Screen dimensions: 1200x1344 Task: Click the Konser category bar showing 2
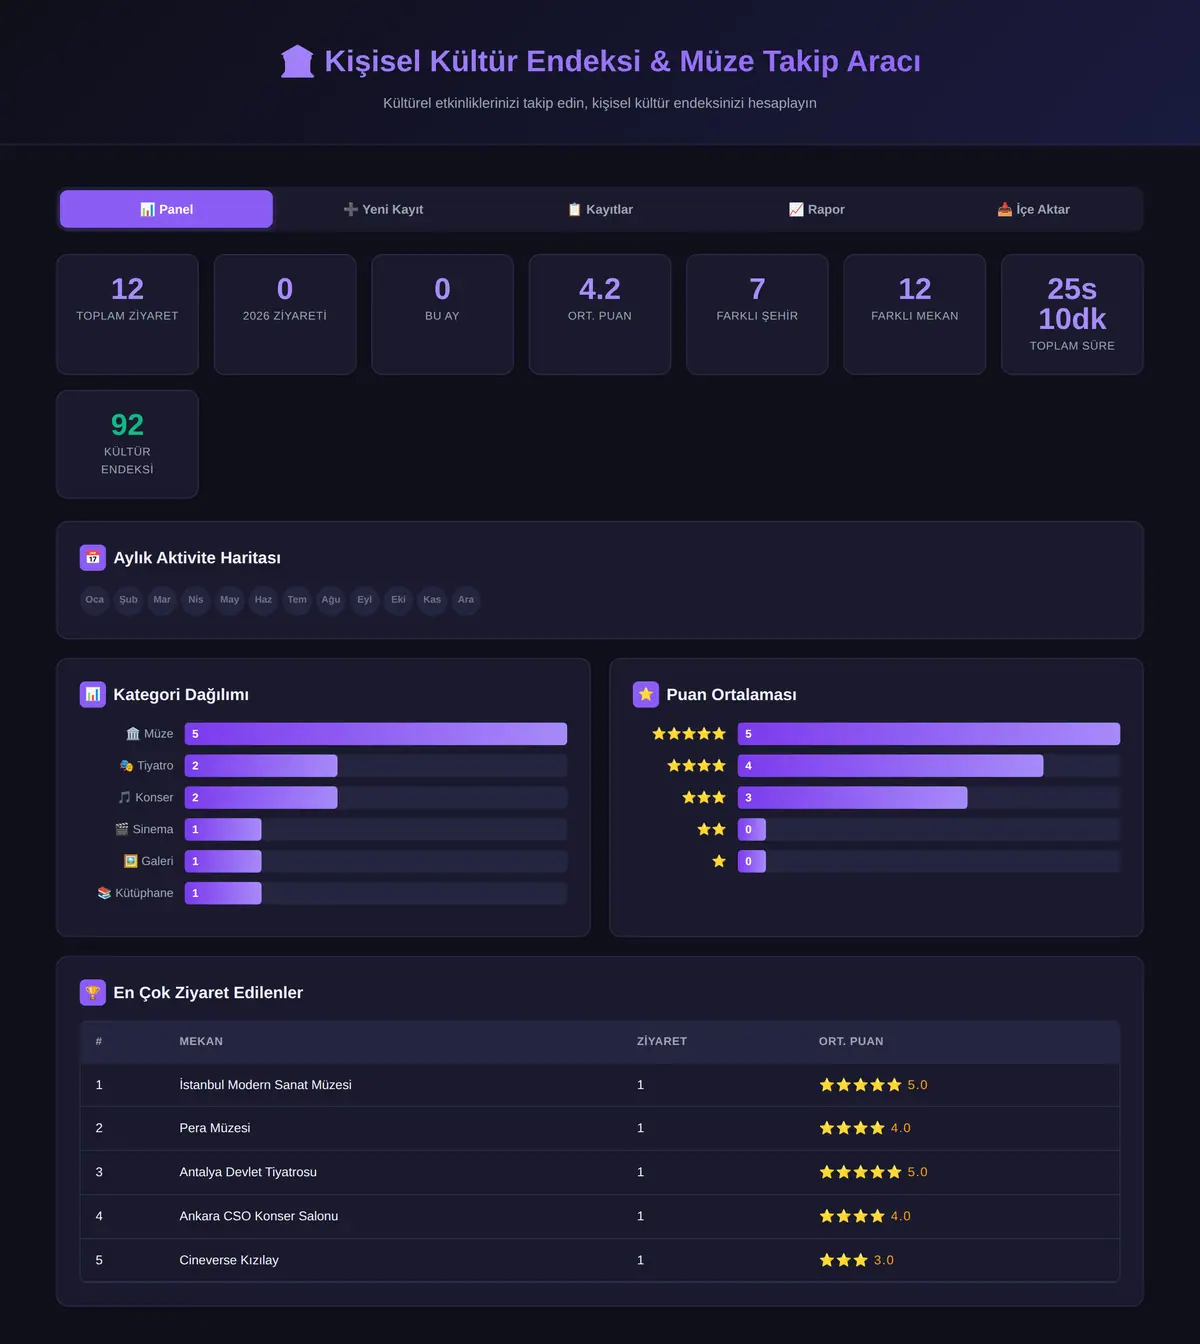pyautogui.click(x=261, y=798)
